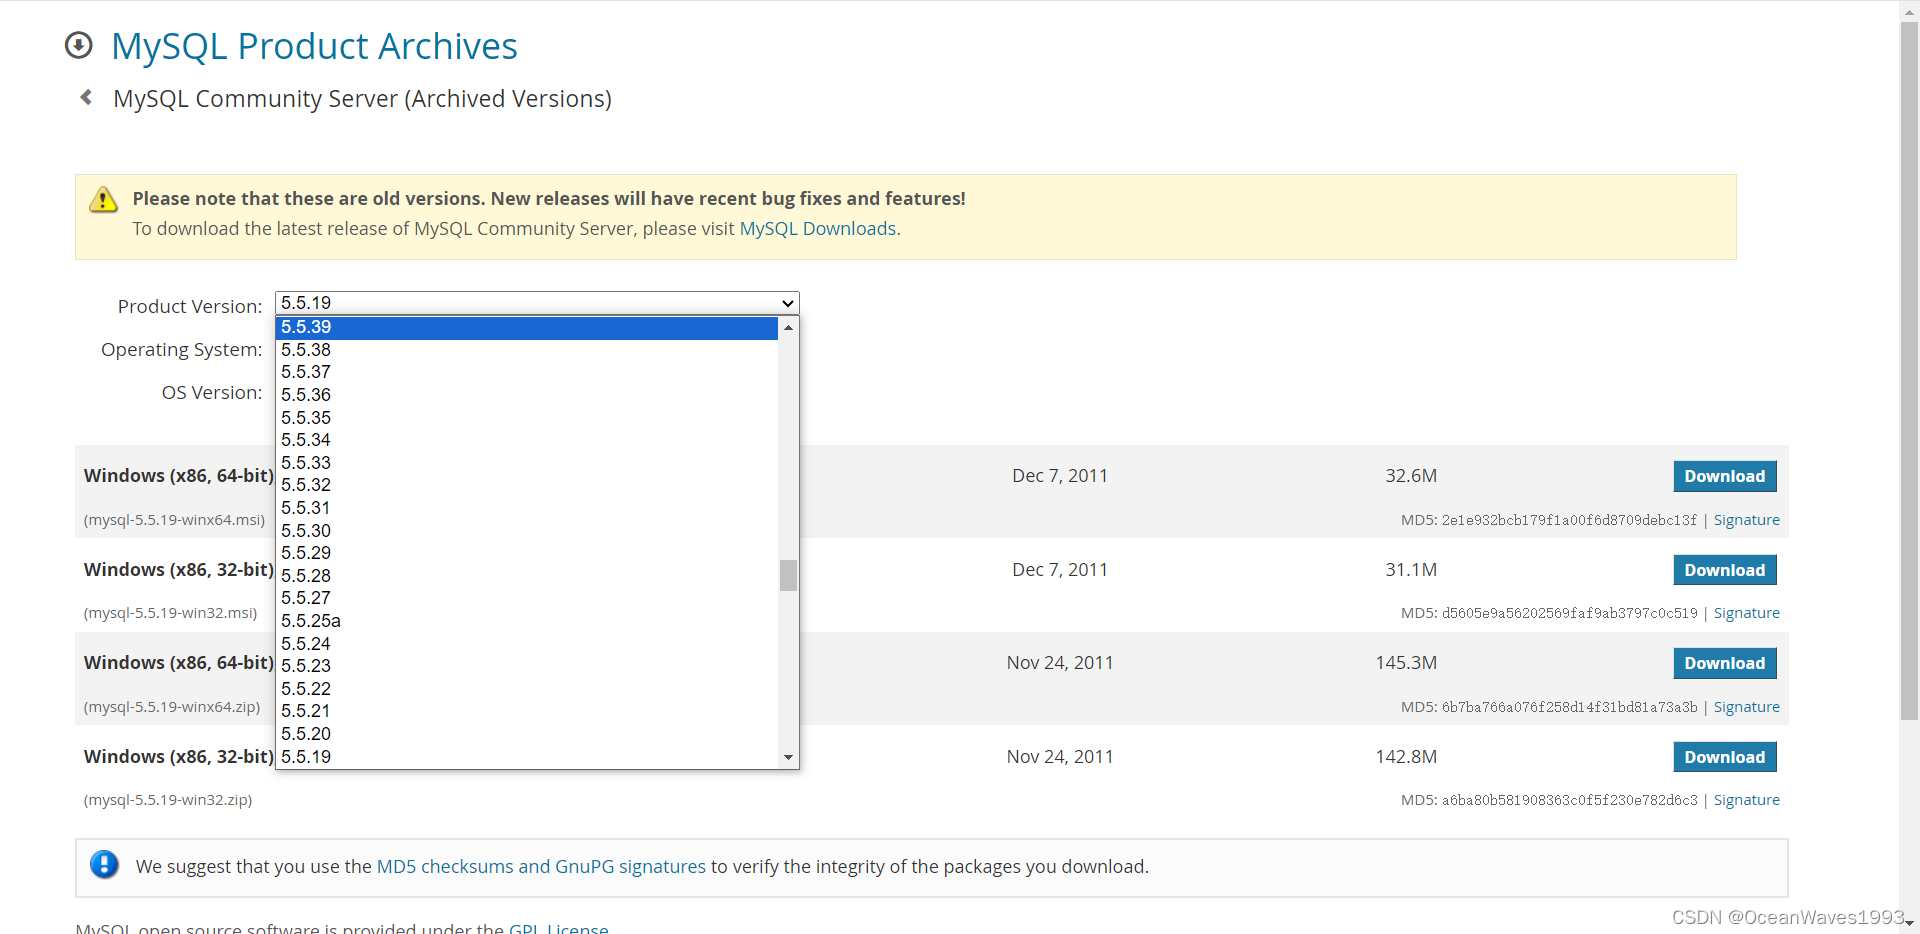Select the 5.5.27 version entry

coord(527,598)
